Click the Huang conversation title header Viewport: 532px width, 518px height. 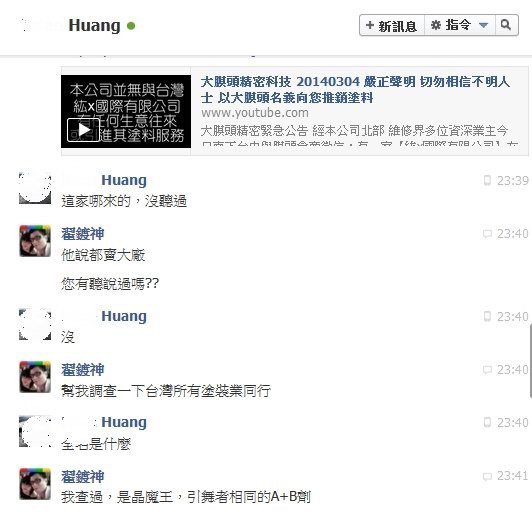click(94, 25)
